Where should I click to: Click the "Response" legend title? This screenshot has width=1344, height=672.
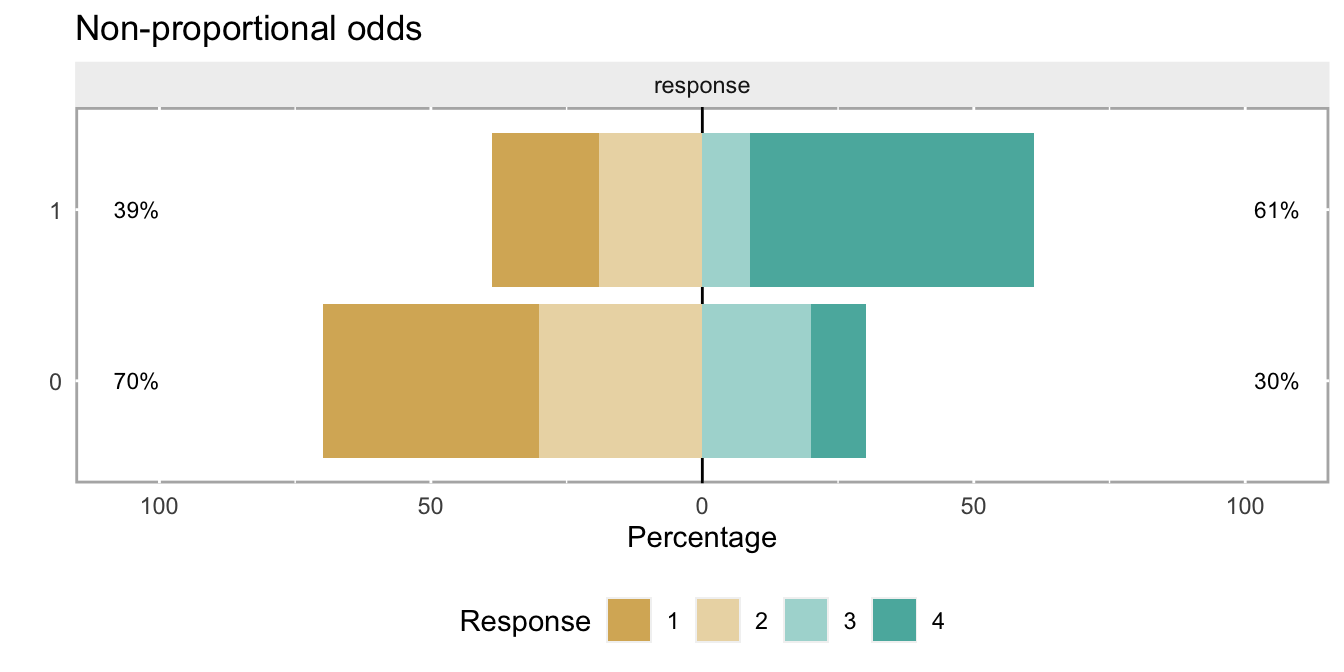(525, 622)
